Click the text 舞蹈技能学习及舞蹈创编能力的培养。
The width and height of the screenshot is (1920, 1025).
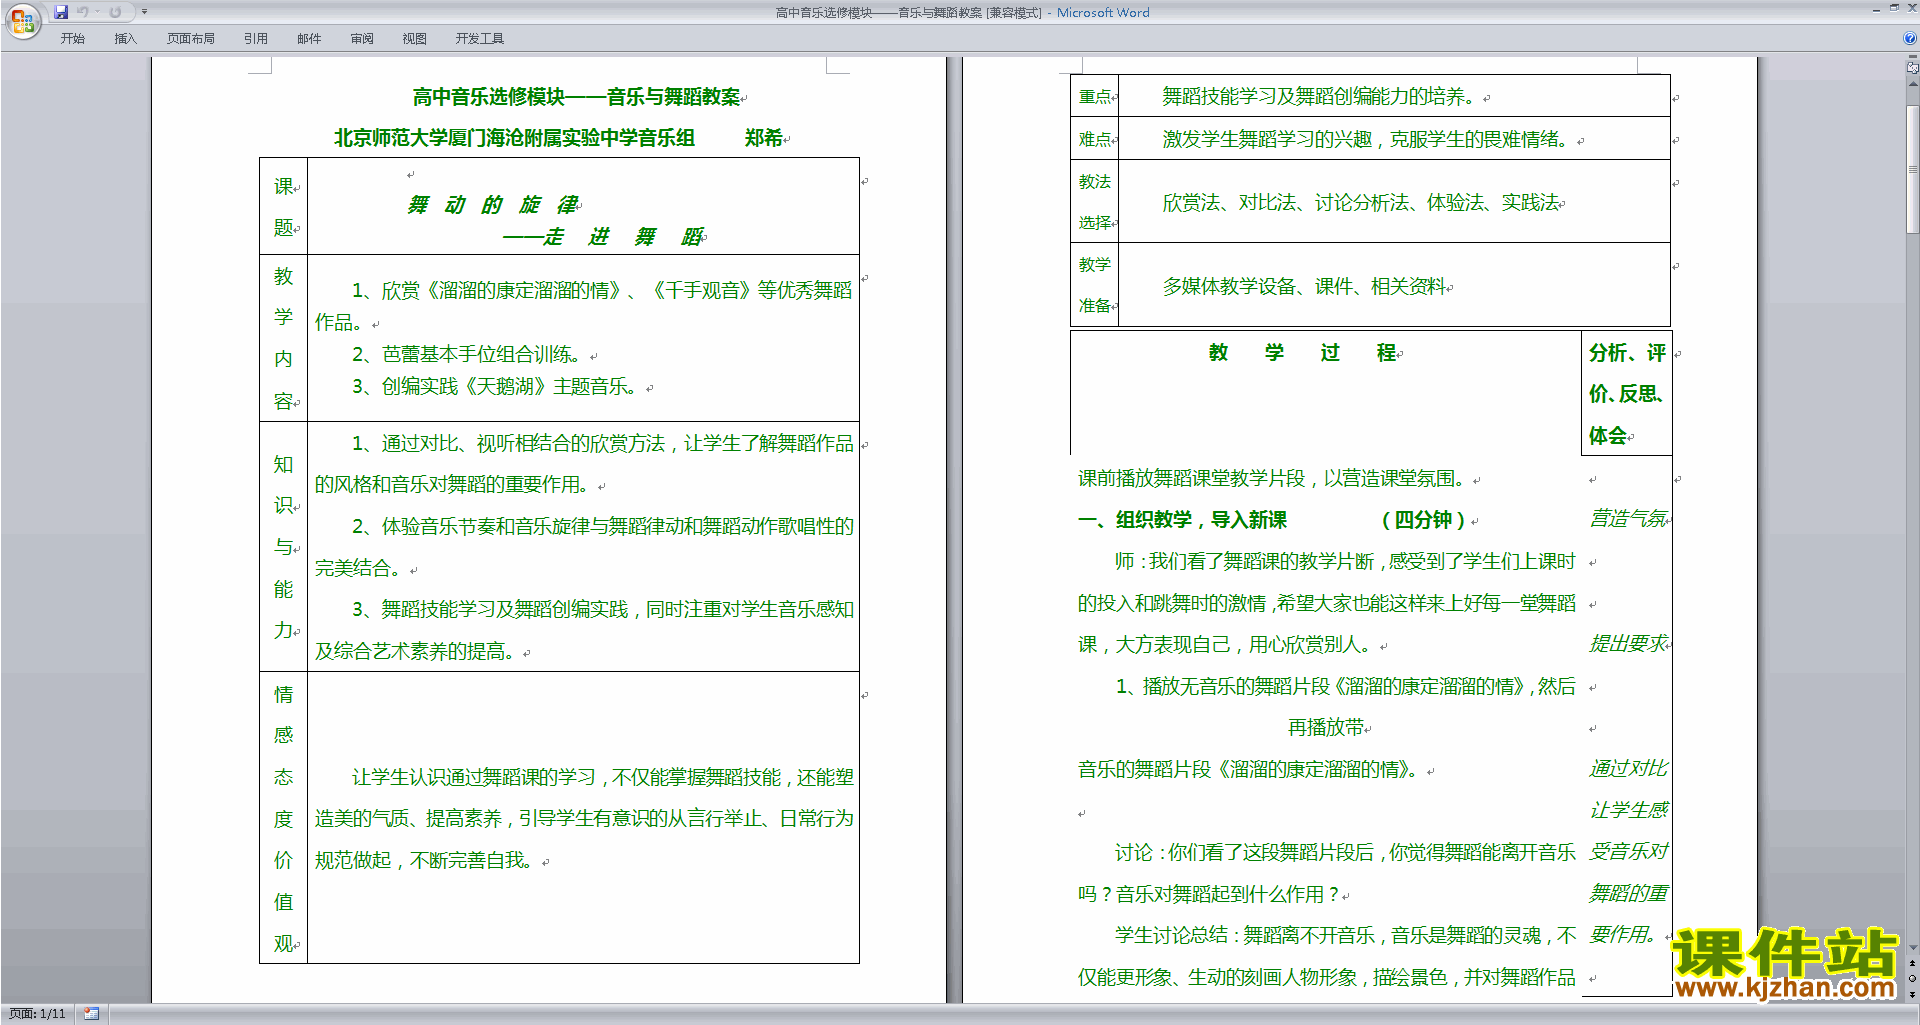[1319, 97]
